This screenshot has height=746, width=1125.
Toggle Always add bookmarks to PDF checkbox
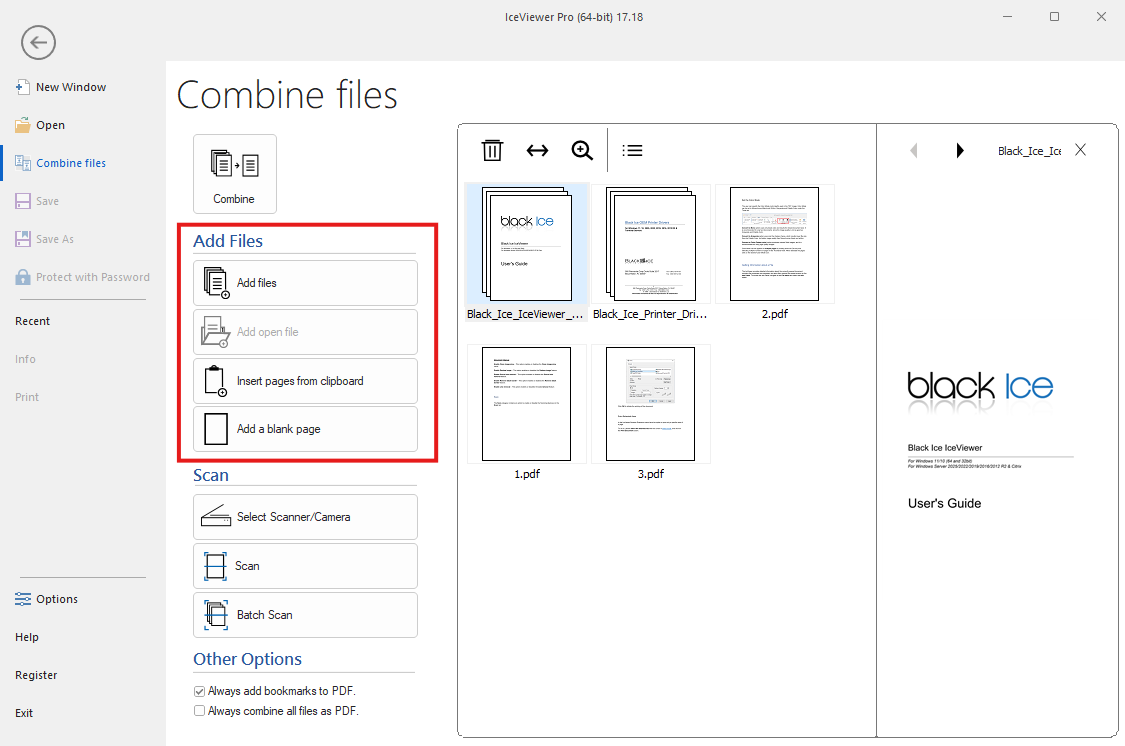point(199,691)
